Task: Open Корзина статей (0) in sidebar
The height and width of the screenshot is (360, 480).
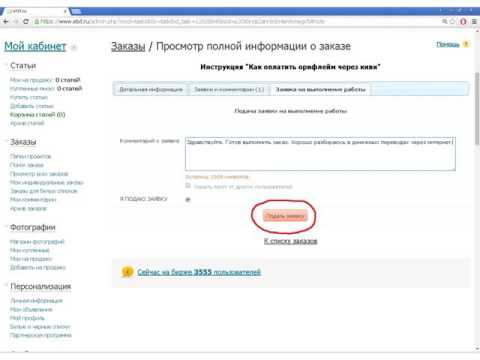Action: point(38,115)
